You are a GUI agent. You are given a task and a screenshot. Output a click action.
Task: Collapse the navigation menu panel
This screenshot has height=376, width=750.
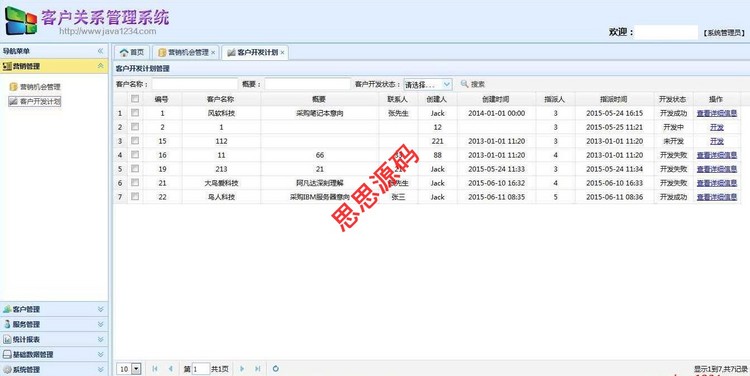tap(100, 51)
